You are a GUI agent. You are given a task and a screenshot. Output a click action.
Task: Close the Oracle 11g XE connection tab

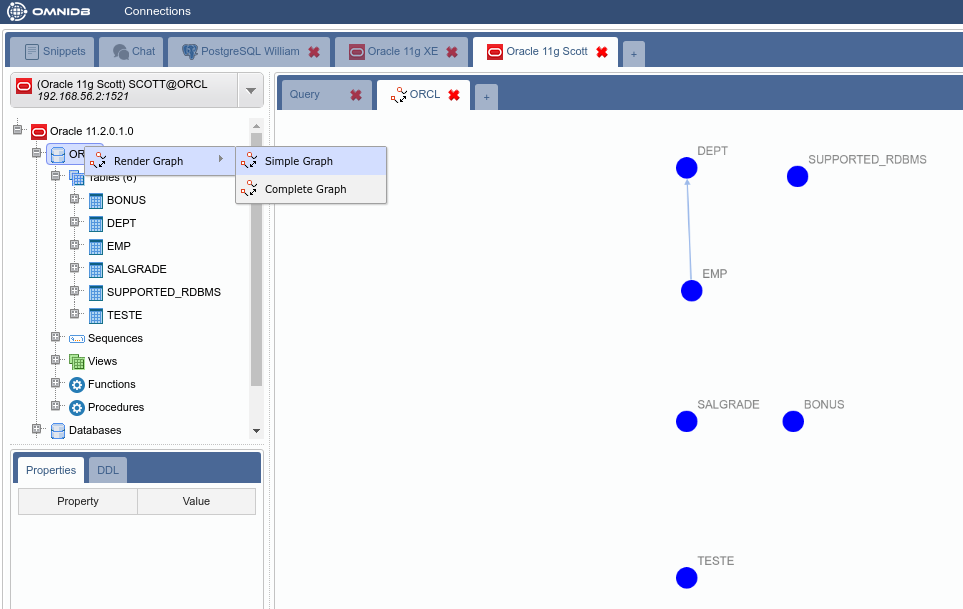(451, 52)
